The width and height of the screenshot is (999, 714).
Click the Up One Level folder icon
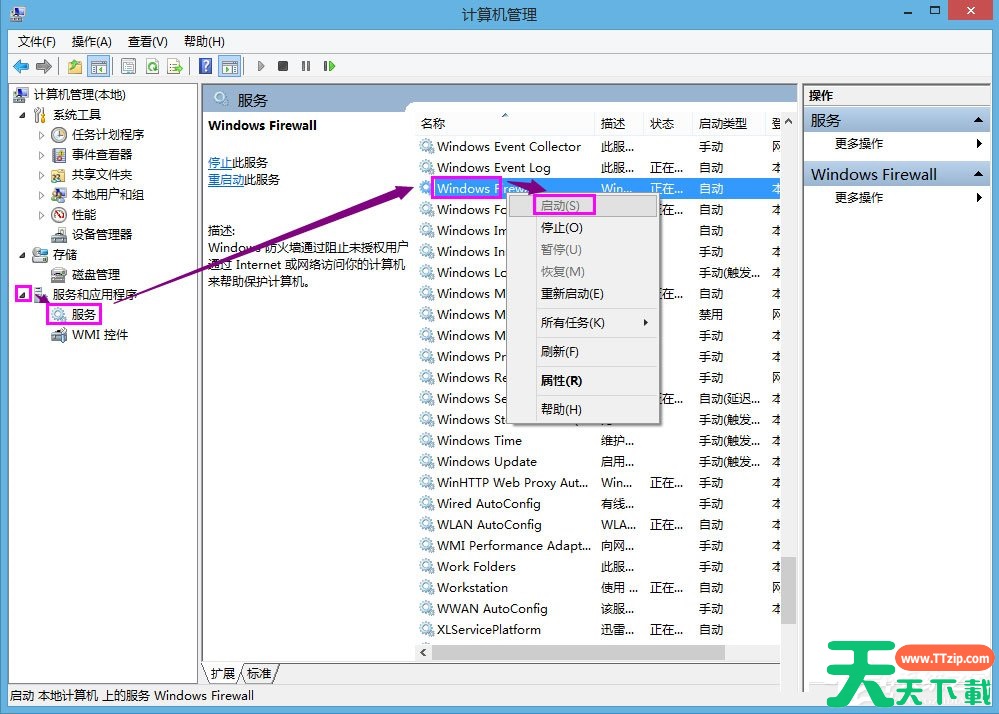[75, 66]
